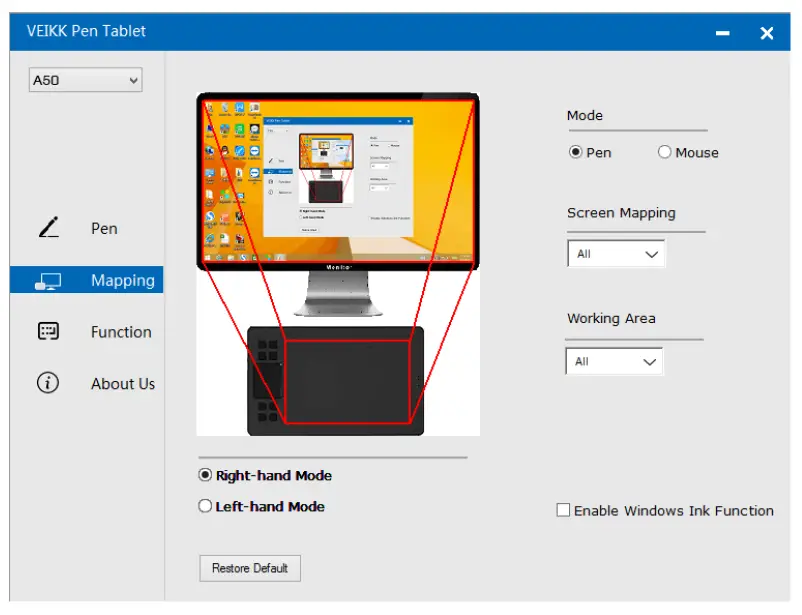Close the VEIKK Pen Tablet window
Viewport: 802px width, 615px height.
click(x=767, y=33)
